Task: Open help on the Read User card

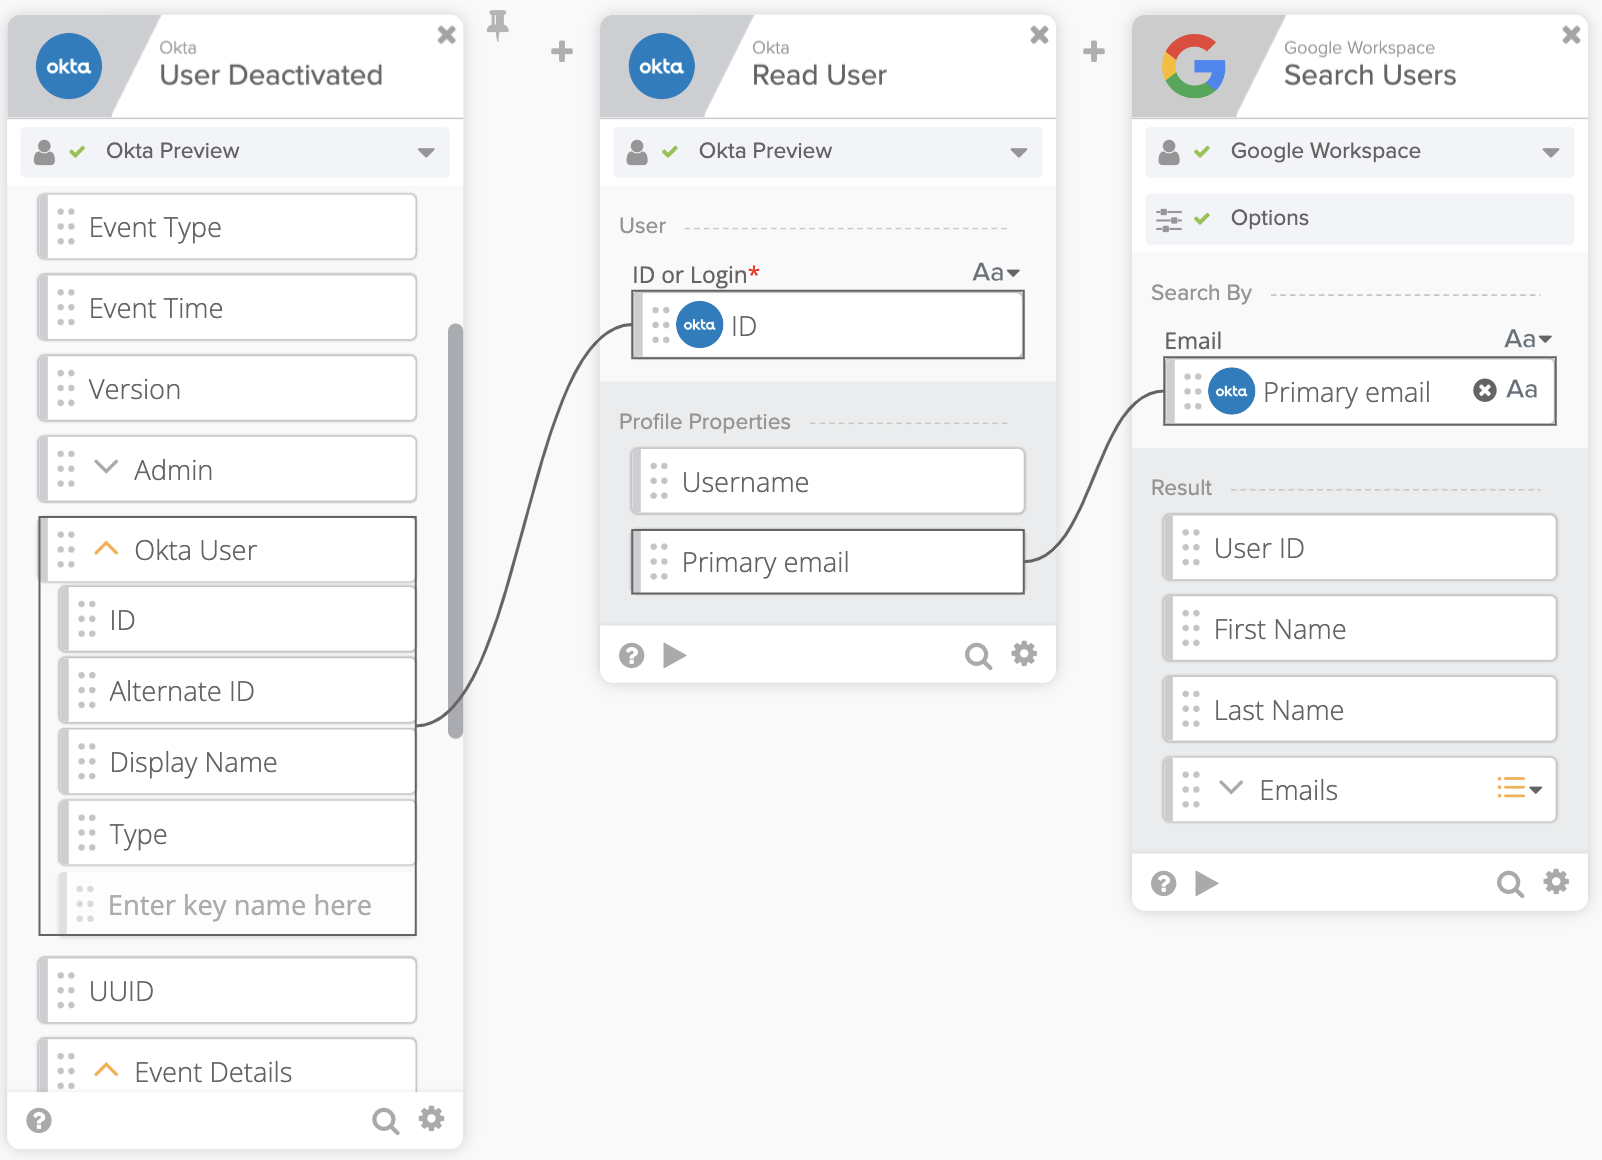Action: point(631,656)
